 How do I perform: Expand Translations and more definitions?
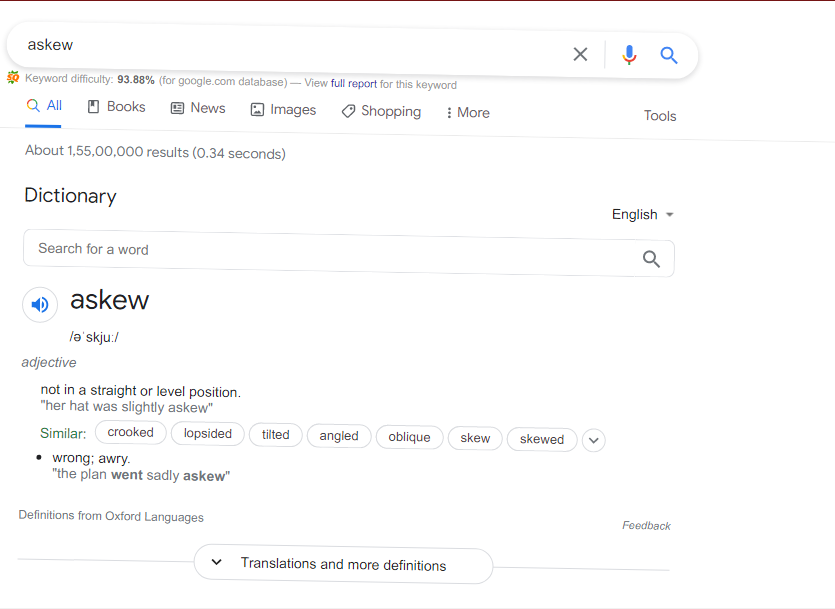[343, 565]
